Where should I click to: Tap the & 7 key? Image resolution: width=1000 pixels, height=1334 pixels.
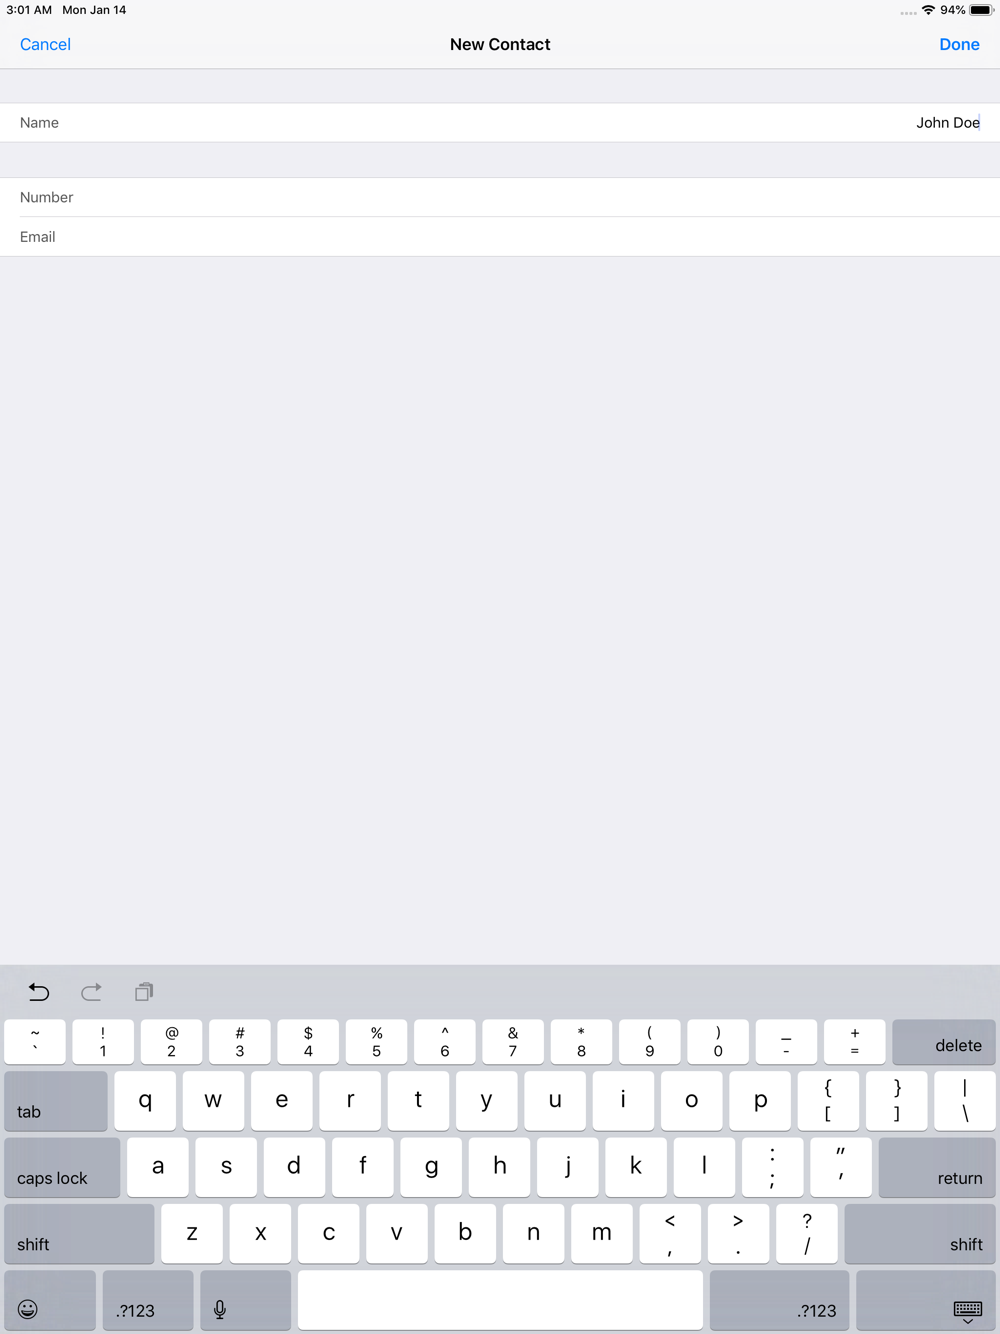click(513, 1042)
